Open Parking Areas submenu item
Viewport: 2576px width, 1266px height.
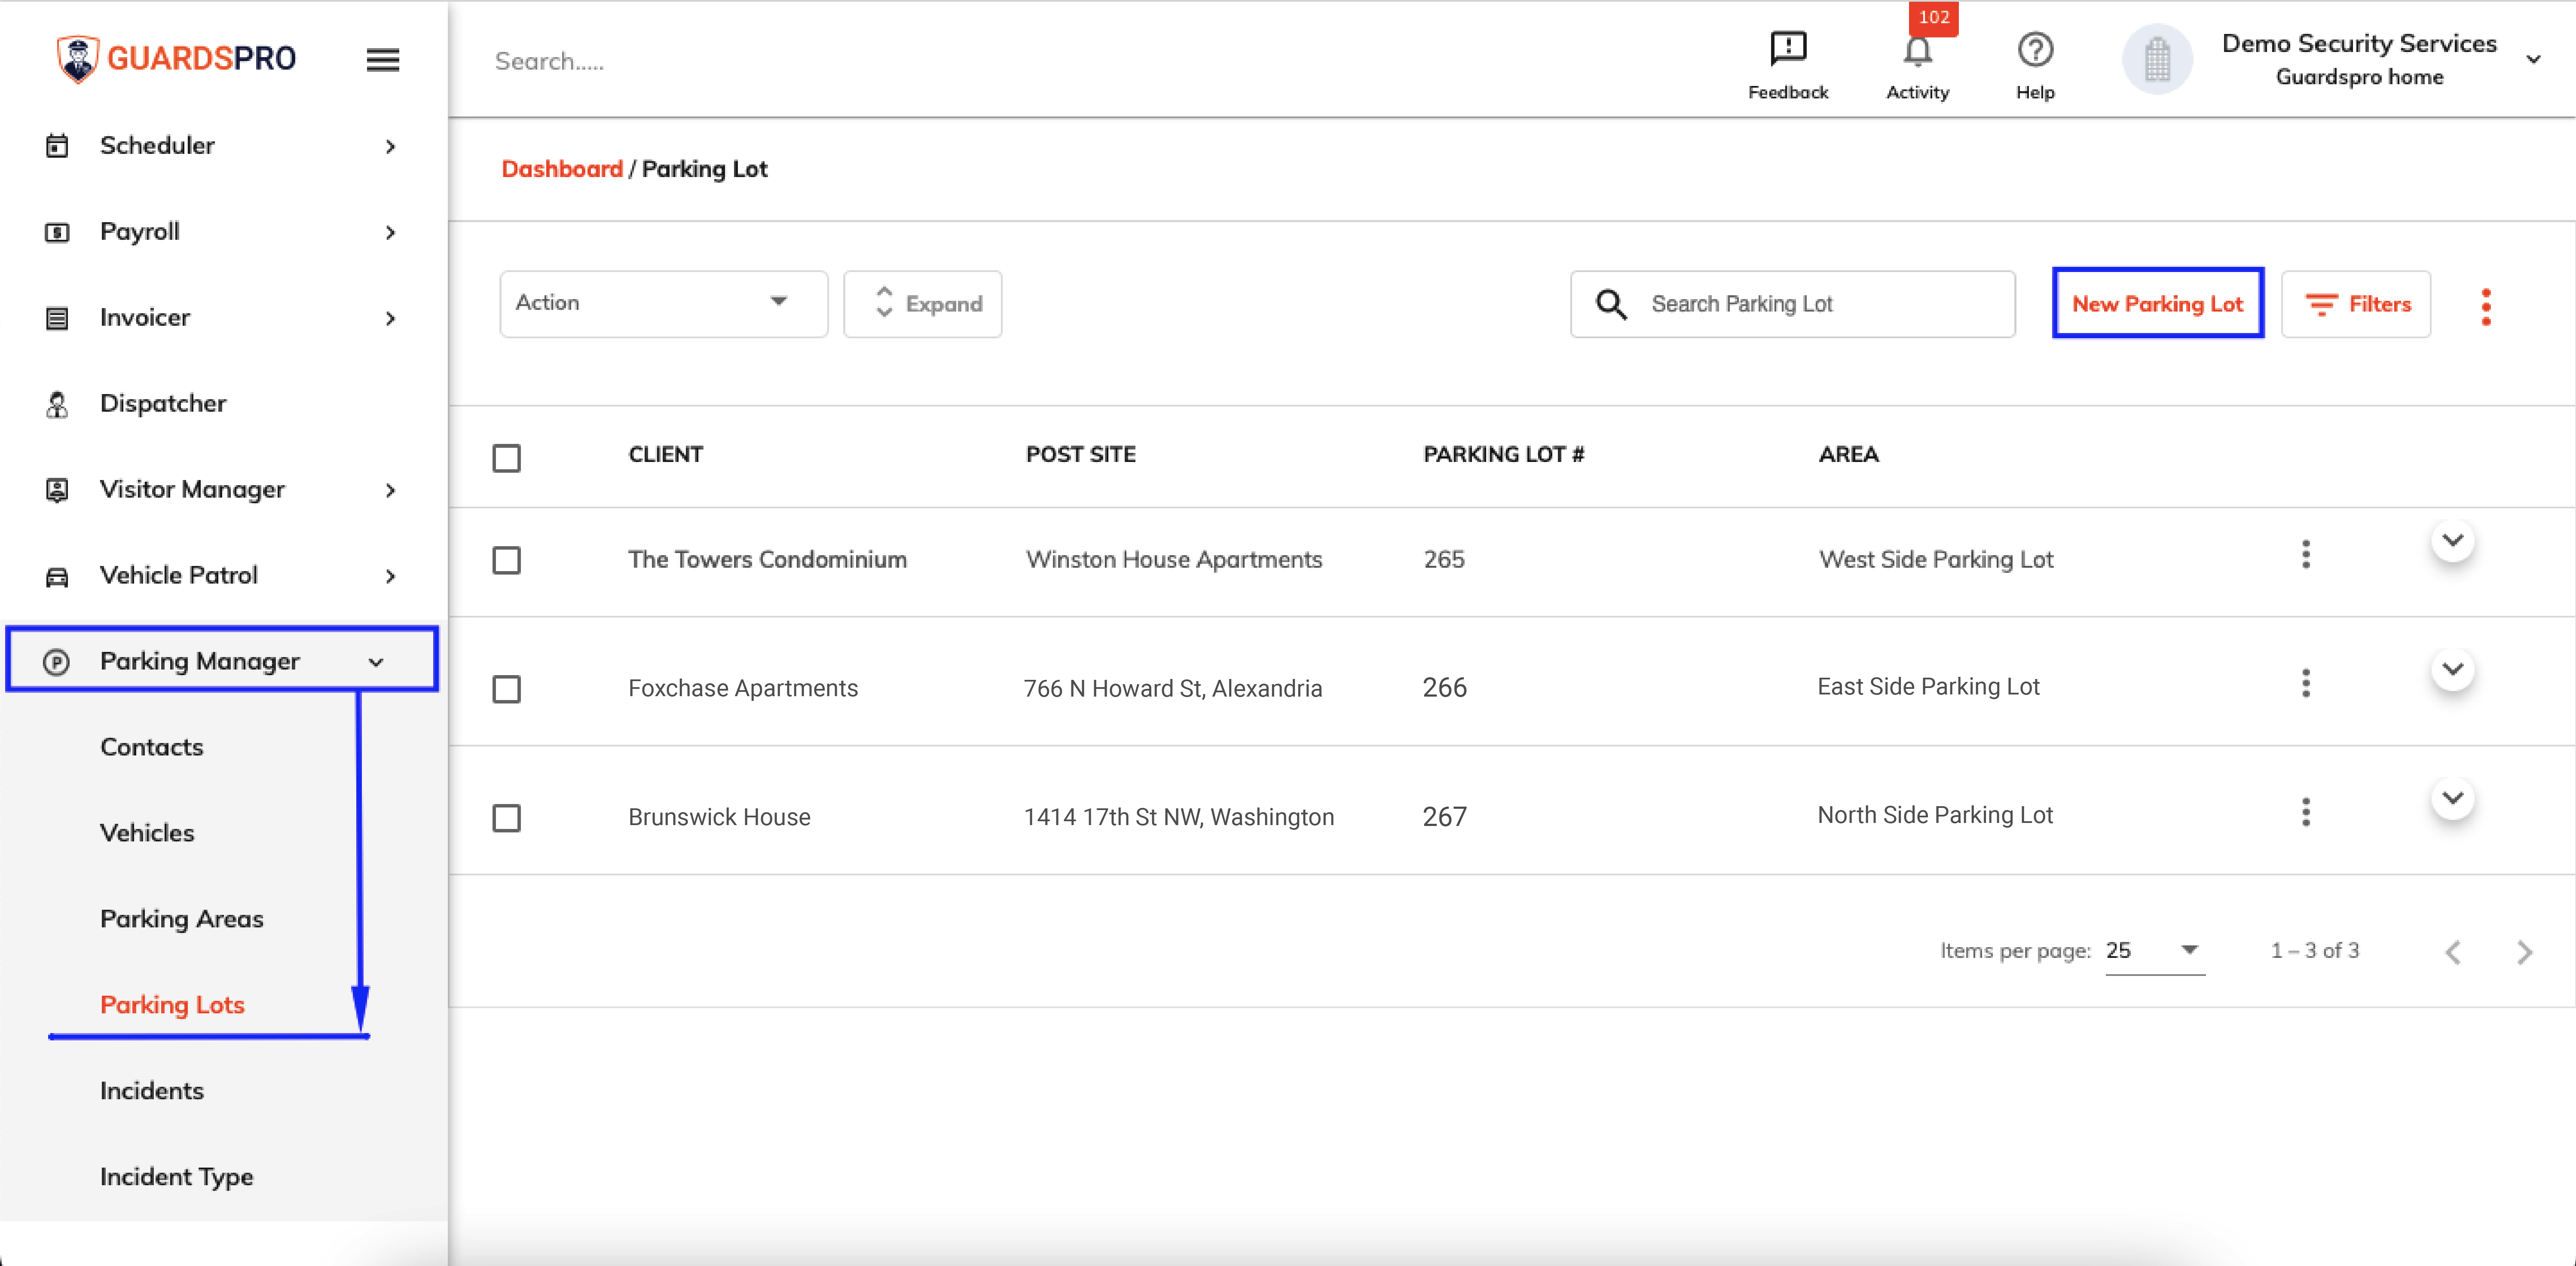tap(182, 919)
